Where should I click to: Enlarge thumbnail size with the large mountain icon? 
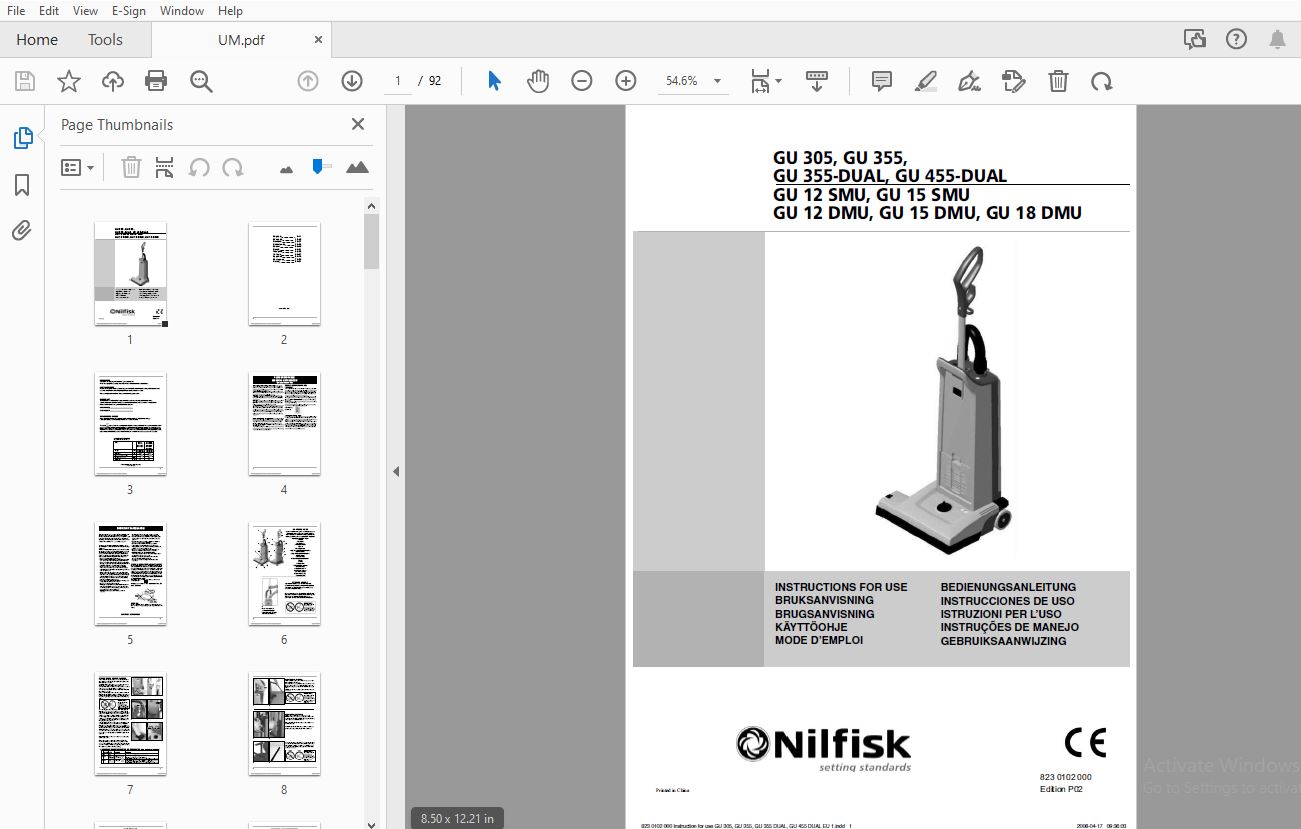point(357,167)
